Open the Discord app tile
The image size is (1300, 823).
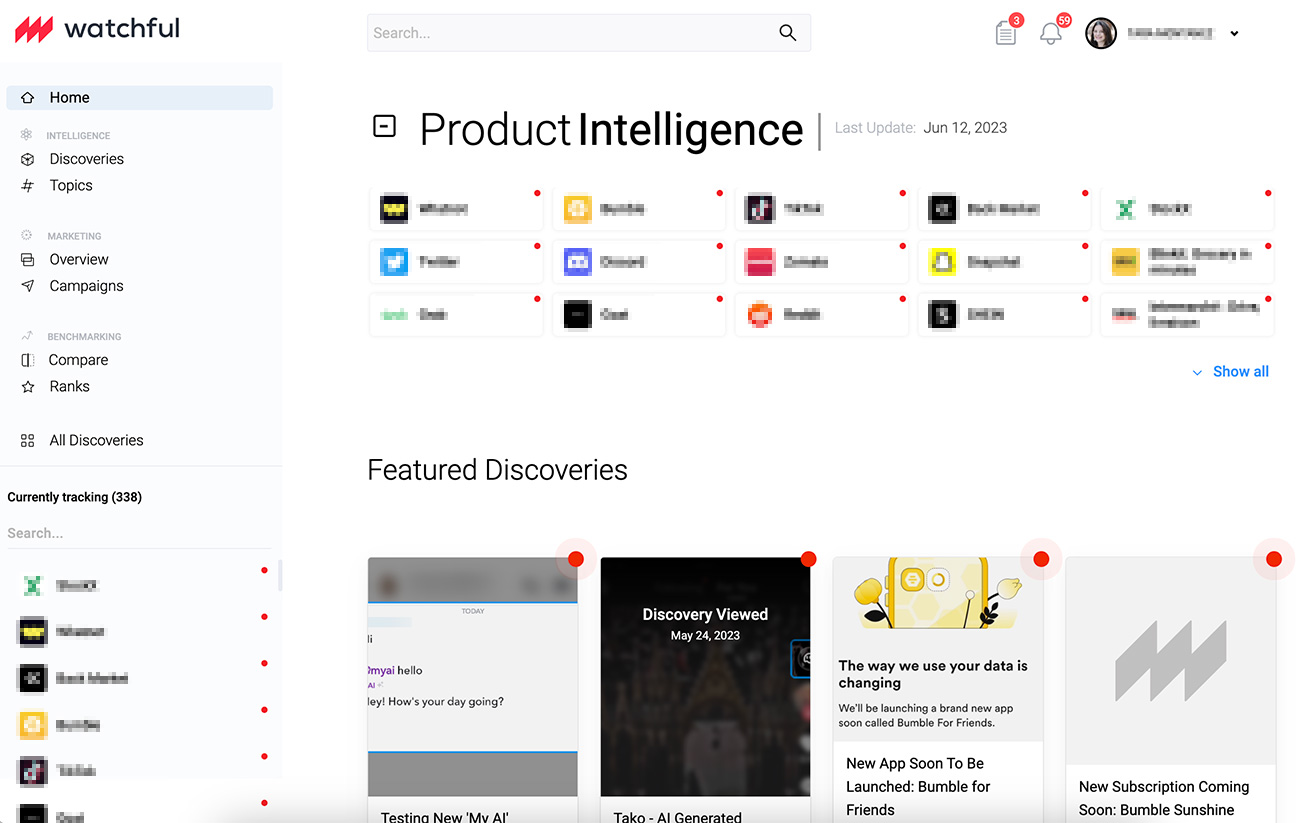(639, 262)
